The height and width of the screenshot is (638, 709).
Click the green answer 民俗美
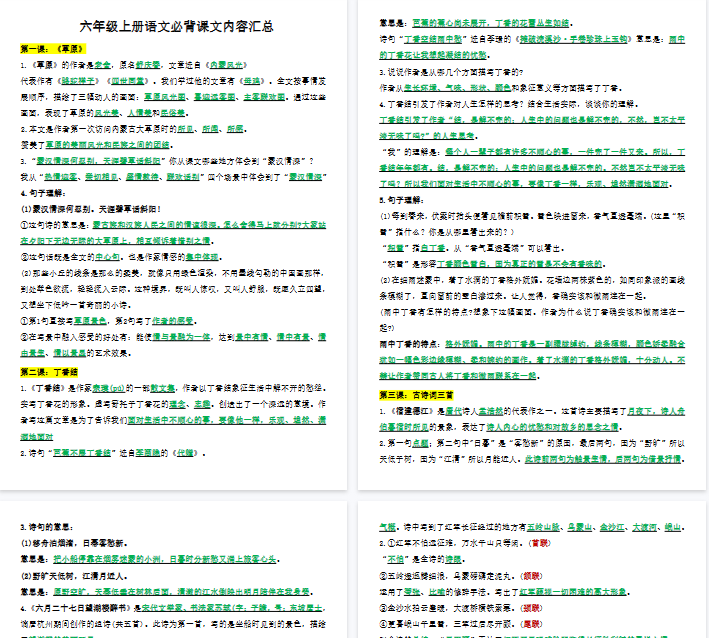[x=173, y=113]
